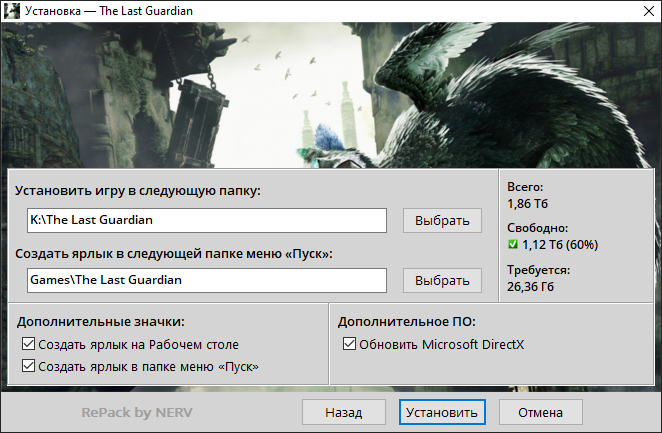This screenshot has width=662, height=433.
Task: Click the Требуется: label
Action: tap(538, 270)
